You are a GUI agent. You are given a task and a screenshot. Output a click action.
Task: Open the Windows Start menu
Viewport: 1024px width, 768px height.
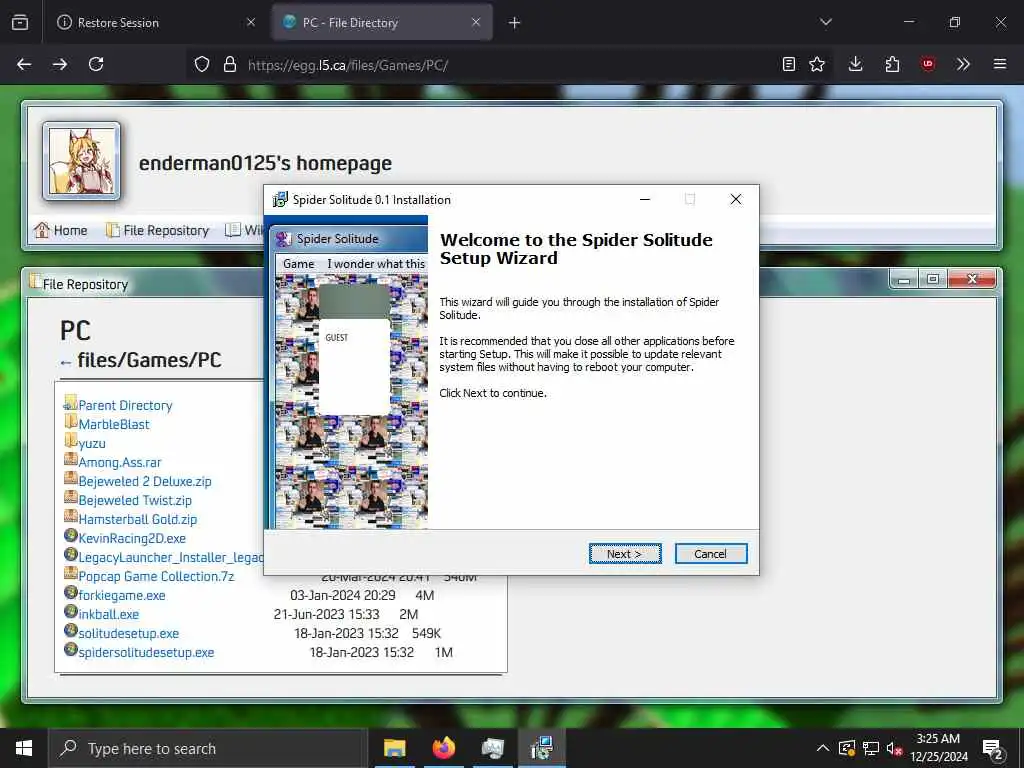[24, 748]
